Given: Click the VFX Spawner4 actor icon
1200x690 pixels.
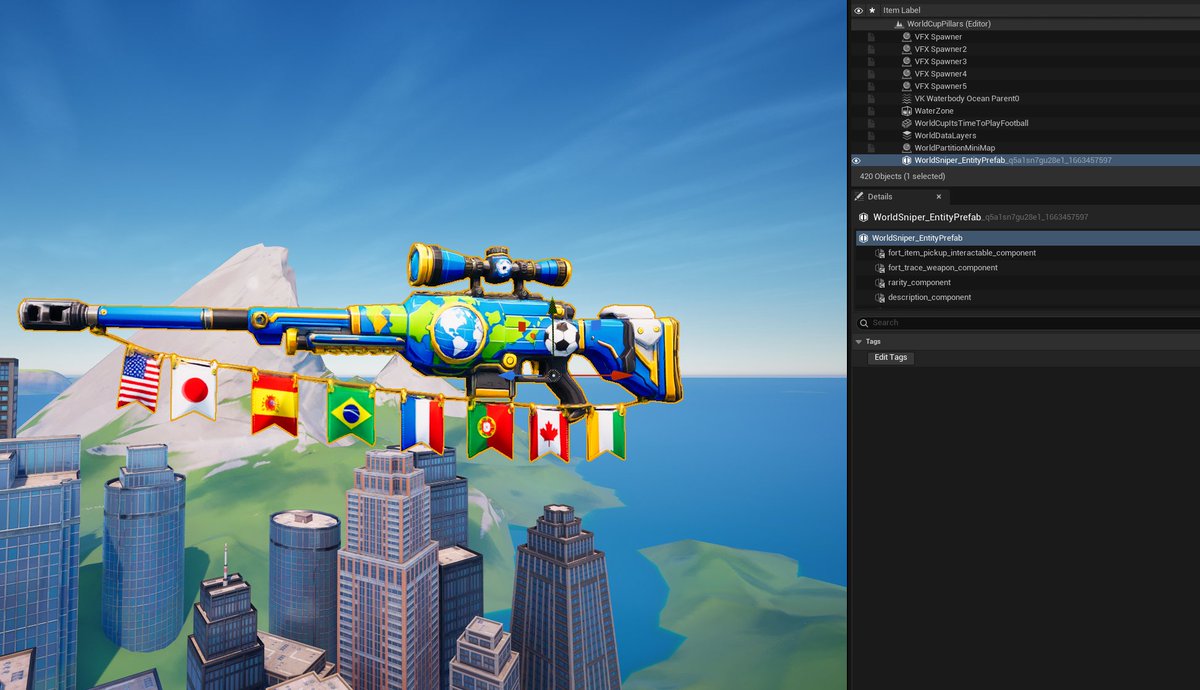Looking at the screenshot, I should (906, 74).
